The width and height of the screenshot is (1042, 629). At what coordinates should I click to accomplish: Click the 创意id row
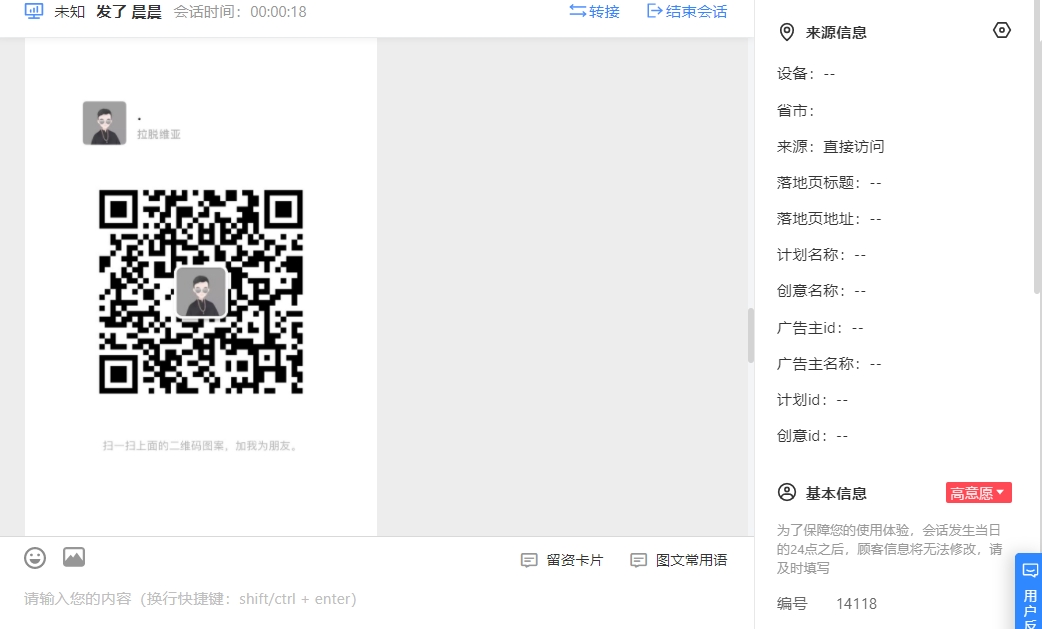pos(812,436)
